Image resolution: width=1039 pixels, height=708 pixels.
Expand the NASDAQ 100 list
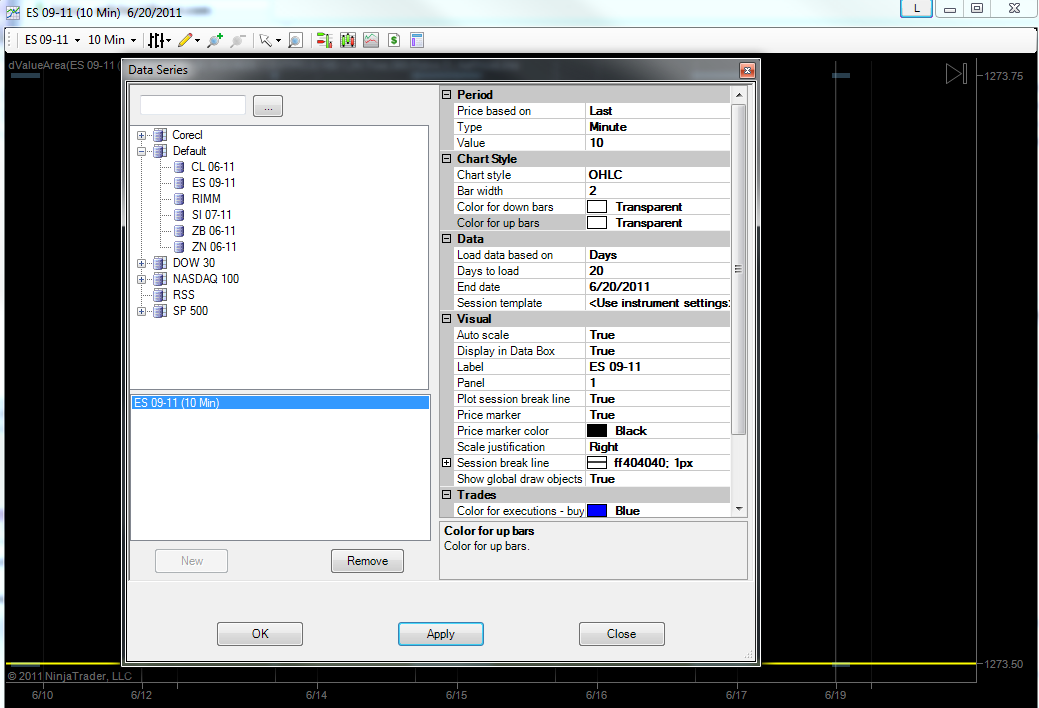coord(142,279)
